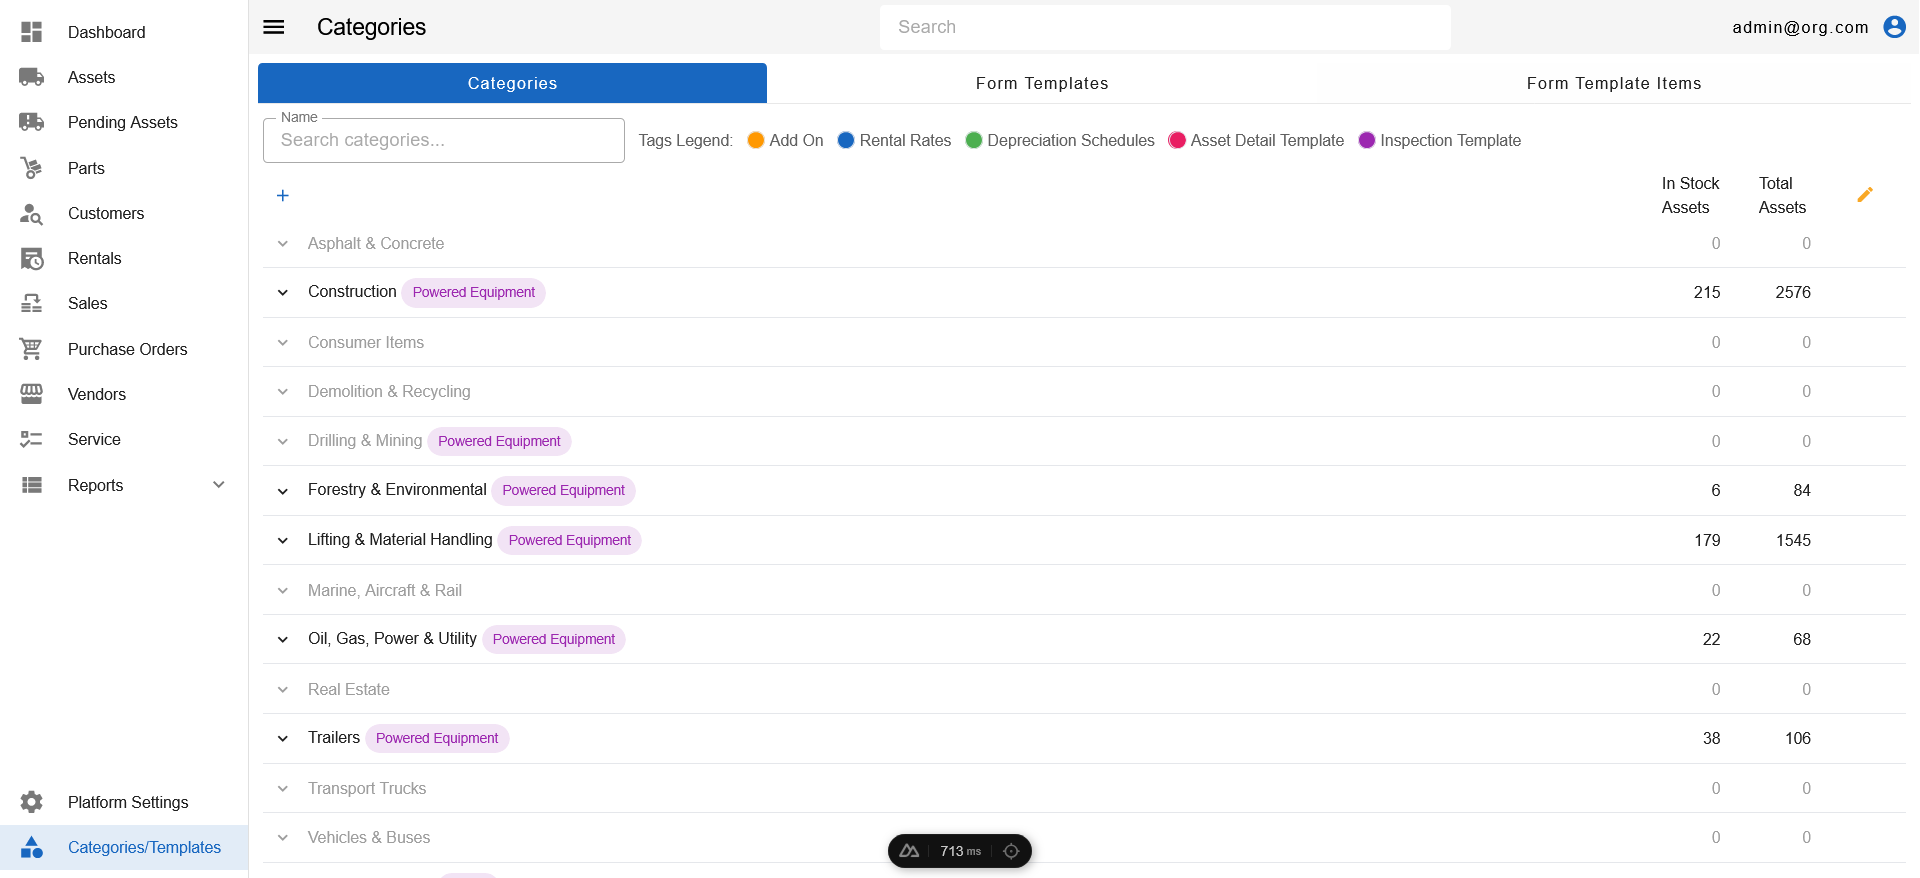This screenshot has width=1920, height=878.
Task: Open Platform Settings gear in sidebar
Action: (32, 802)
